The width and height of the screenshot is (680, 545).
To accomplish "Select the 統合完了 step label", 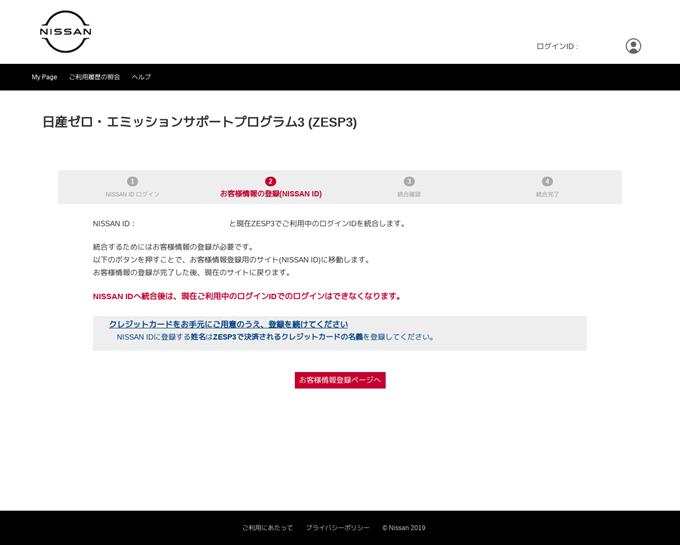I will coord(547,194).
